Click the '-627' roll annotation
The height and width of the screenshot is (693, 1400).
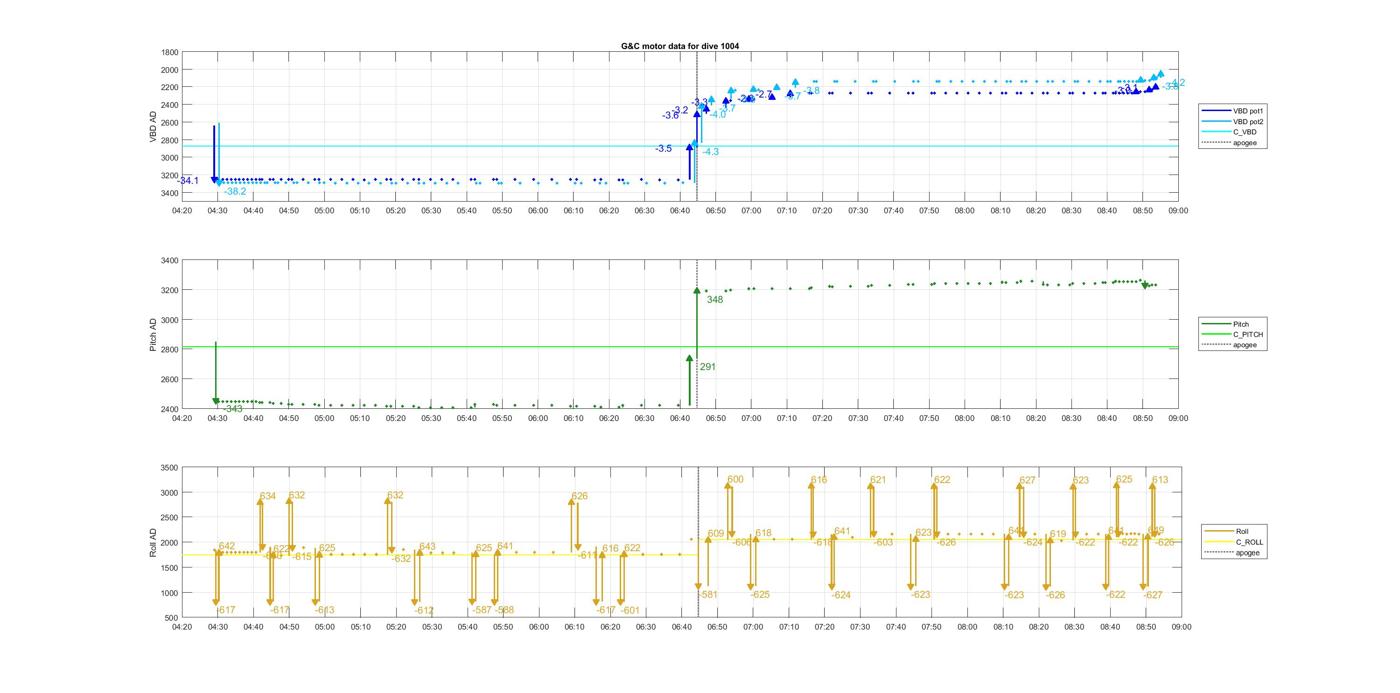1153,595
